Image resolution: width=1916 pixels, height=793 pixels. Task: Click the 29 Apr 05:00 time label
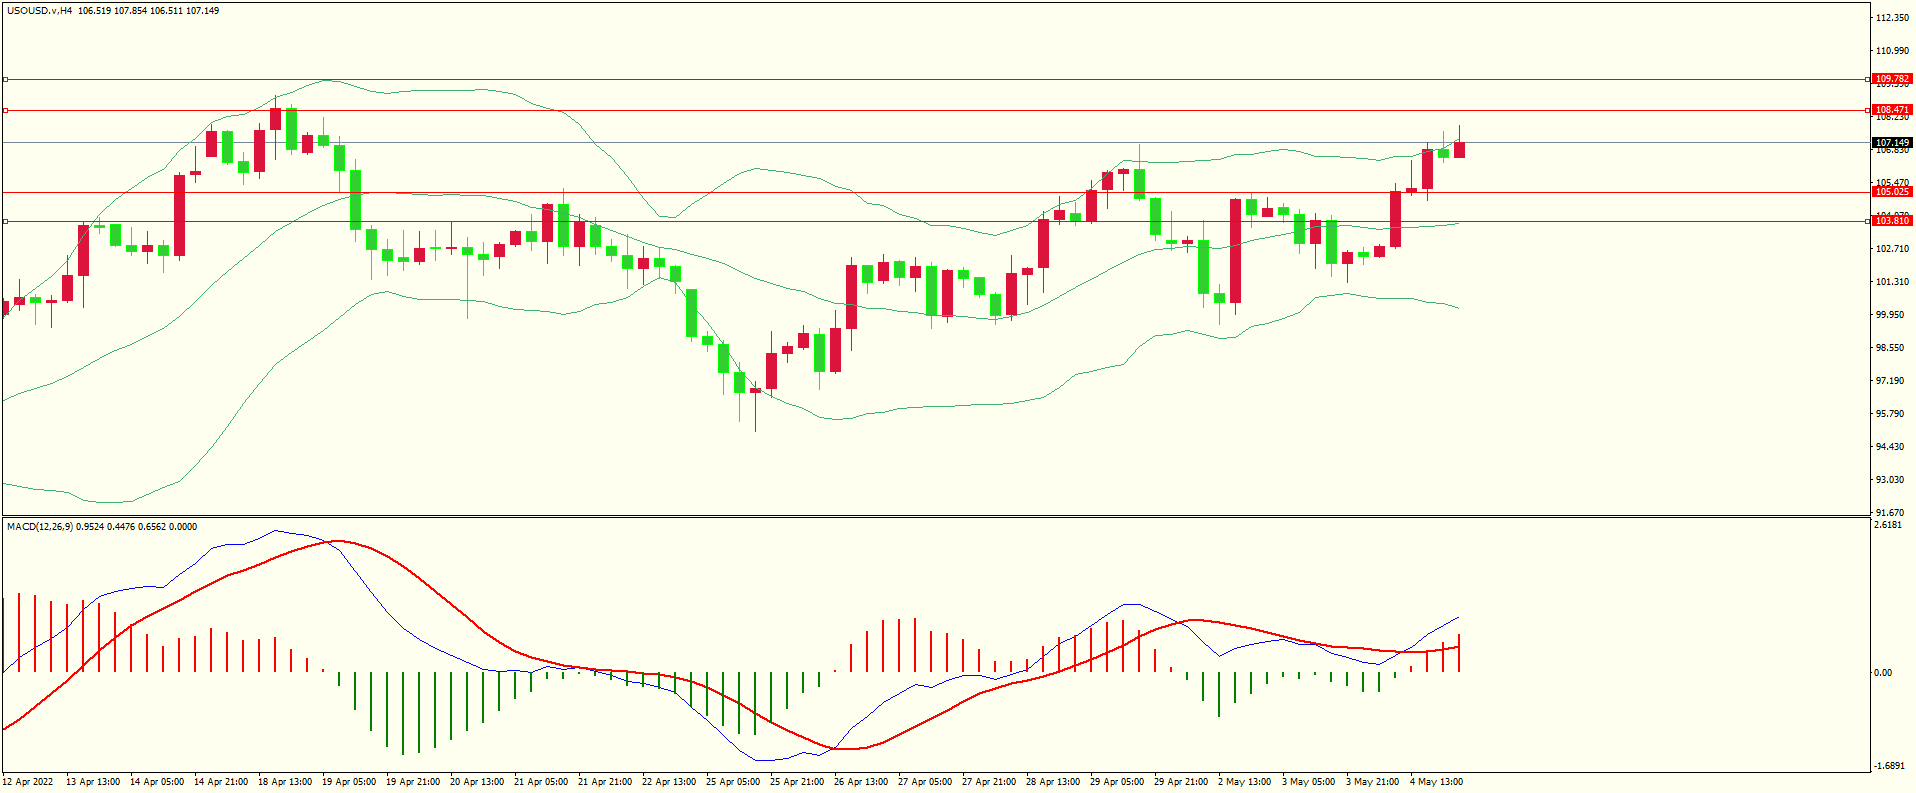(x=1117, y=782)
